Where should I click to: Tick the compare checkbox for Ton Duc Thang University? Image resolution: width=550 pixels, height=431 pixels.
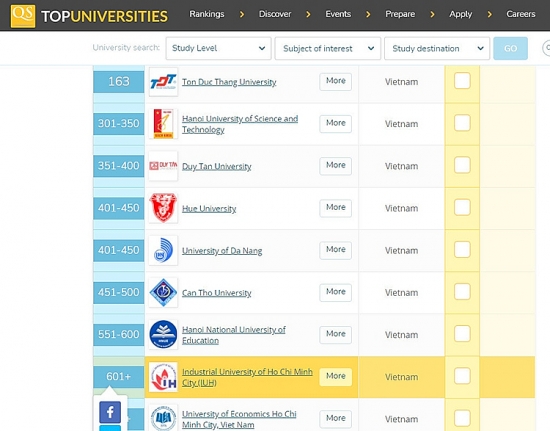tap(462, 81)
